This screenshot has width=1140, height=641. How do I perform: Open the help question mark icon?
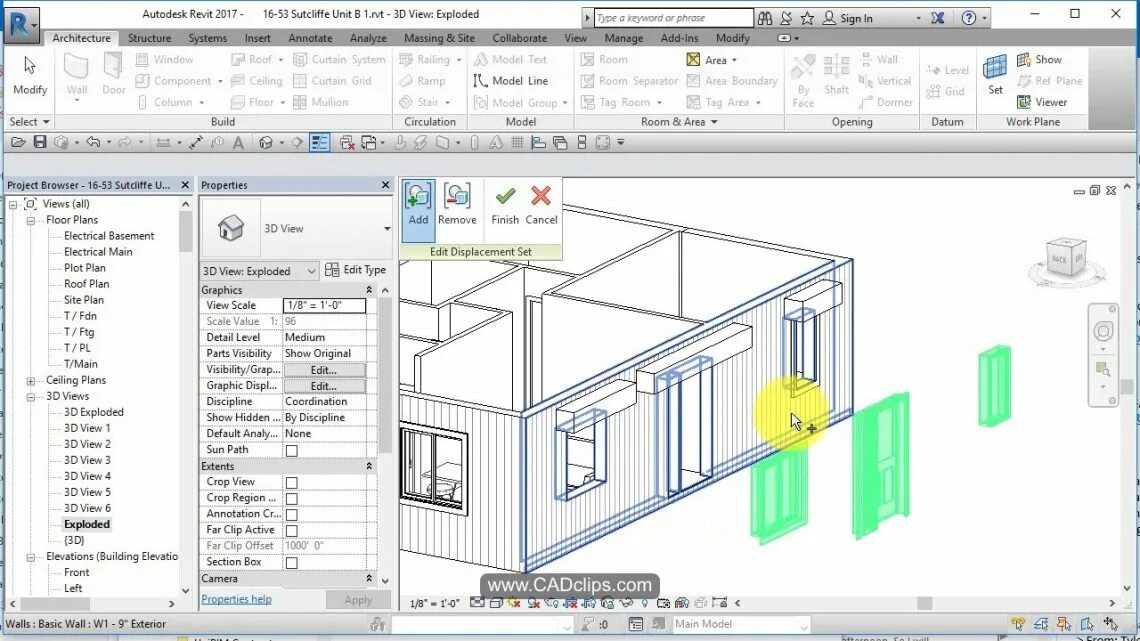pos(968,18)
